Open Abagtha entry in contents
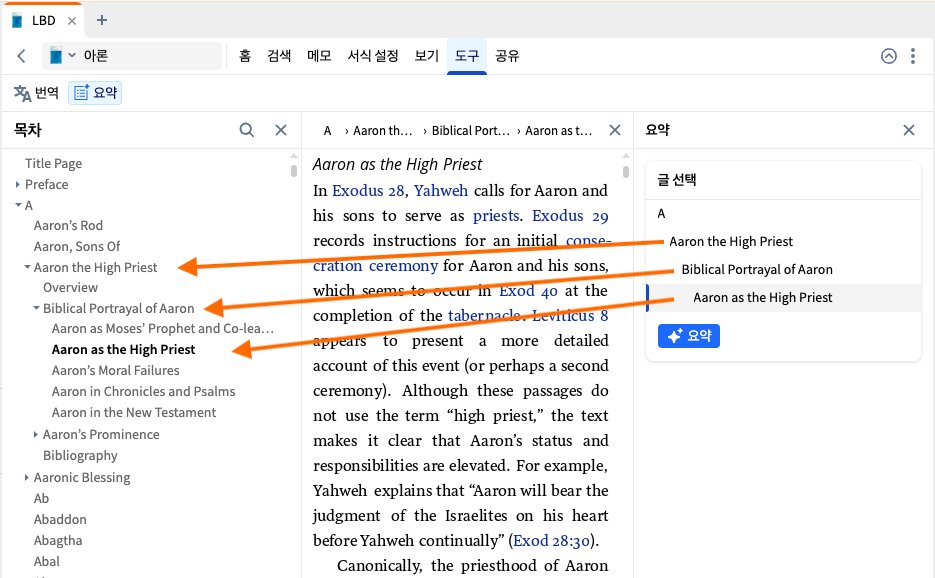This screenshot has width=935, height=578. [x=58, y=540]
